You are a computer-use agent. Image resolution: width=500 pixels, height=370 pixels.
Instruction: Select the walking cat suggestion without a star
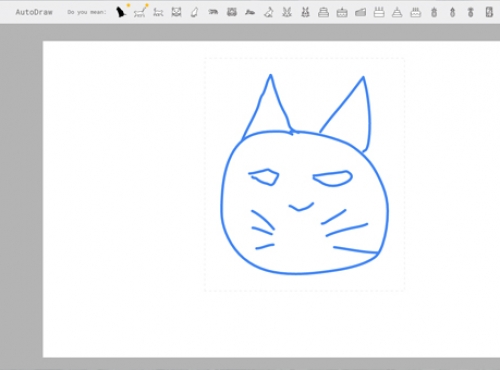158,13
